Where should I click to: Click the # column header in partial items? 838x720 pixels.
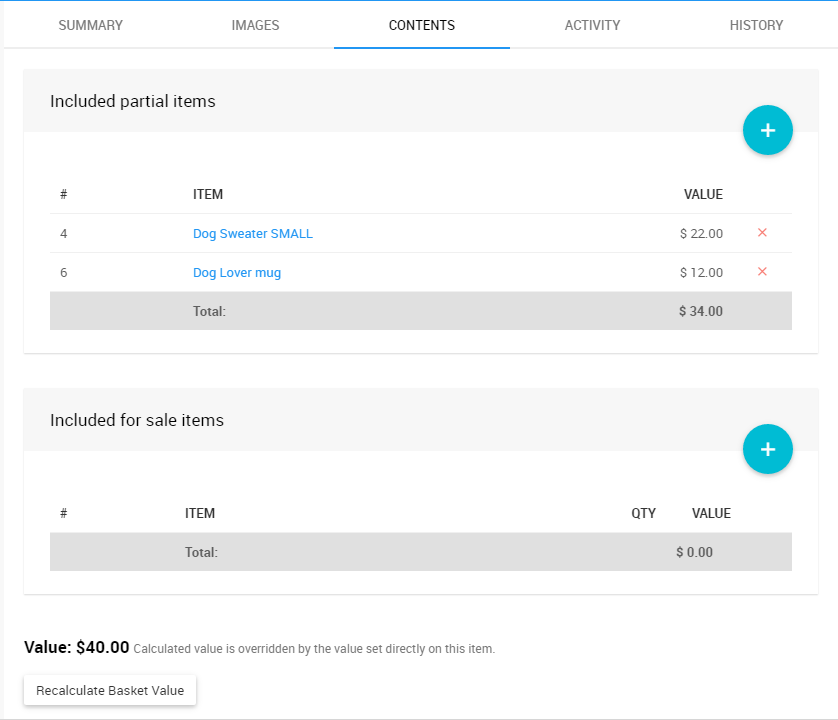click(63, 194)
